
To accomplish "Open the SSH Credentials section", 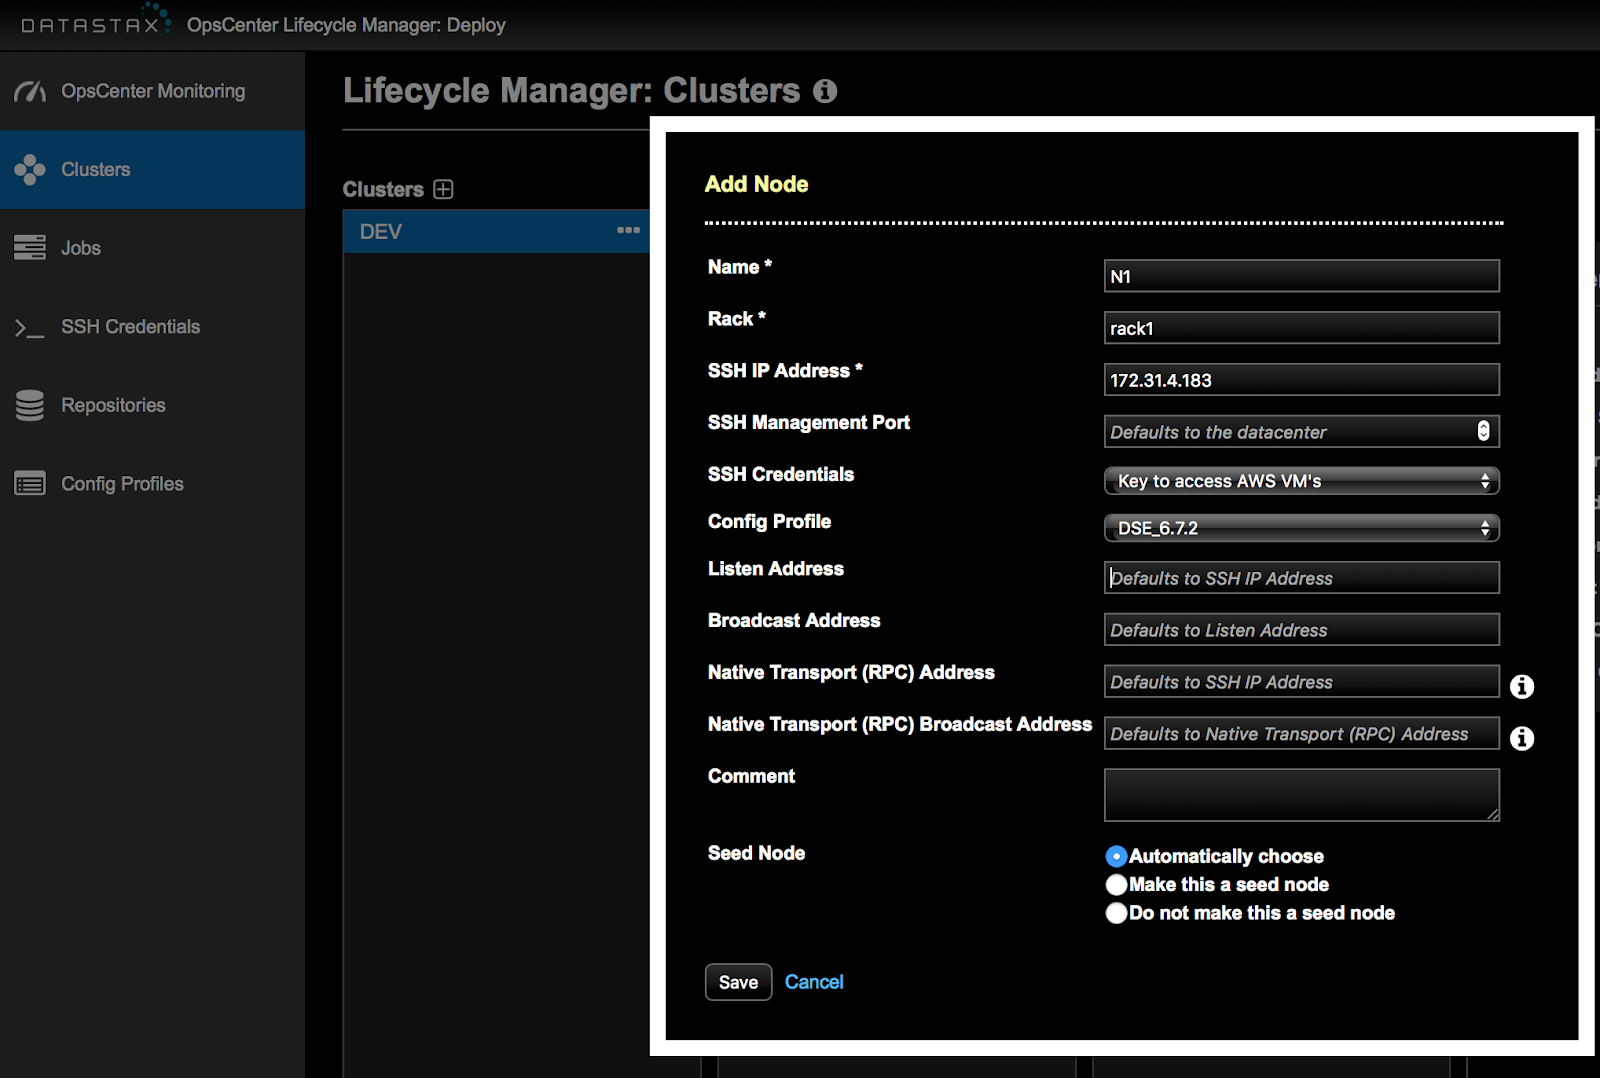I will point(152,327).
